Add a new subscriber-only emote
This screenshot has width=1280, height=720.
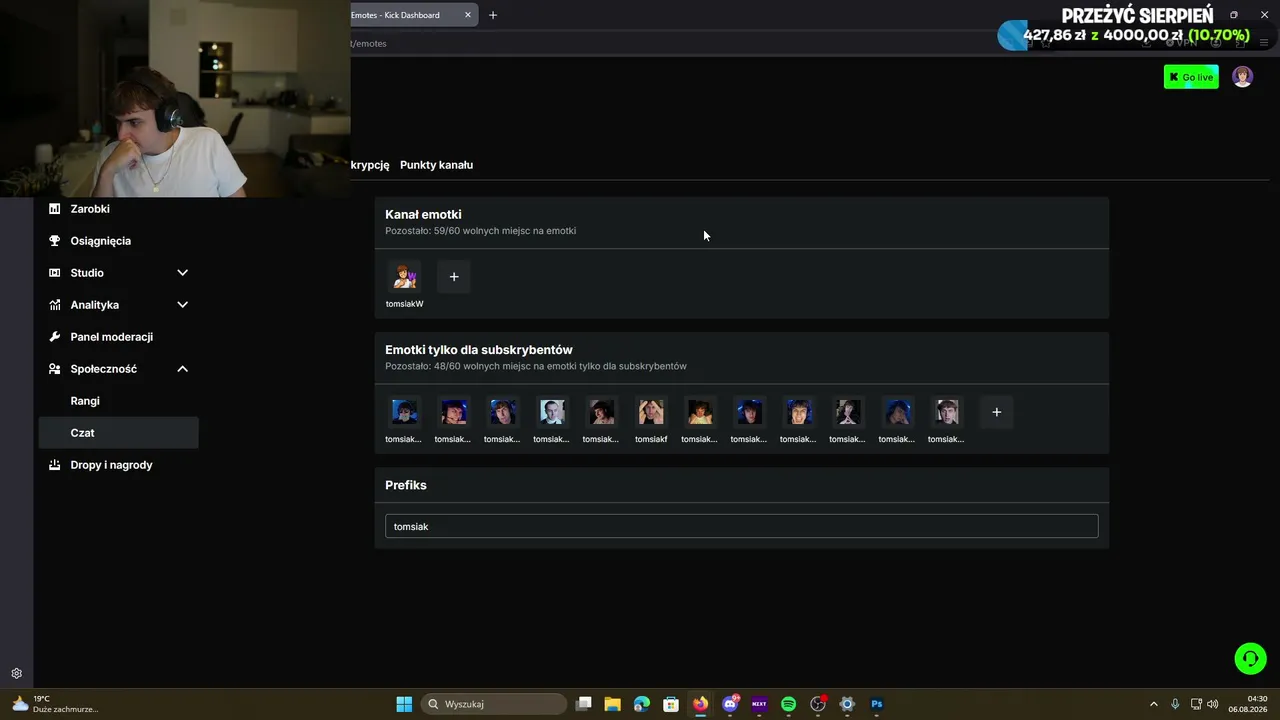(x=996, y=412)
